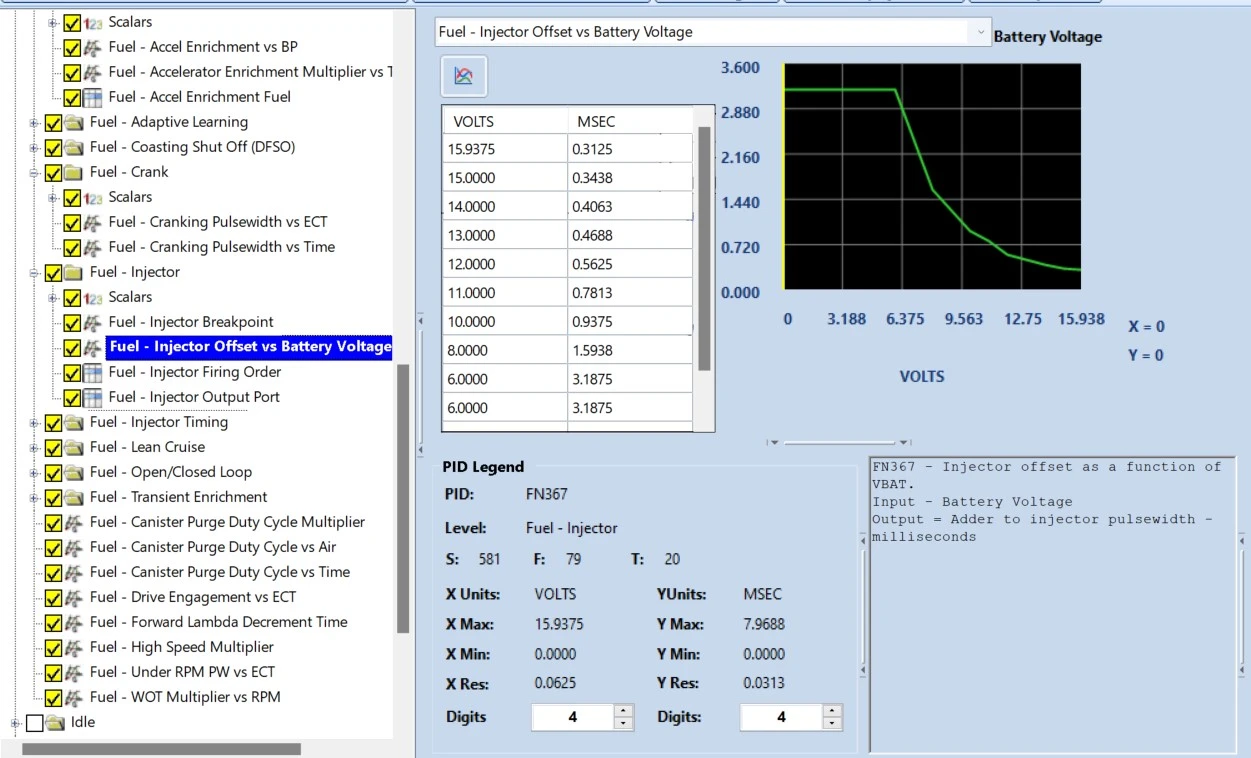Select Fuel - Injector Output Port tree item
This screenshot has height=758, width=1251.
coord(194,397)
